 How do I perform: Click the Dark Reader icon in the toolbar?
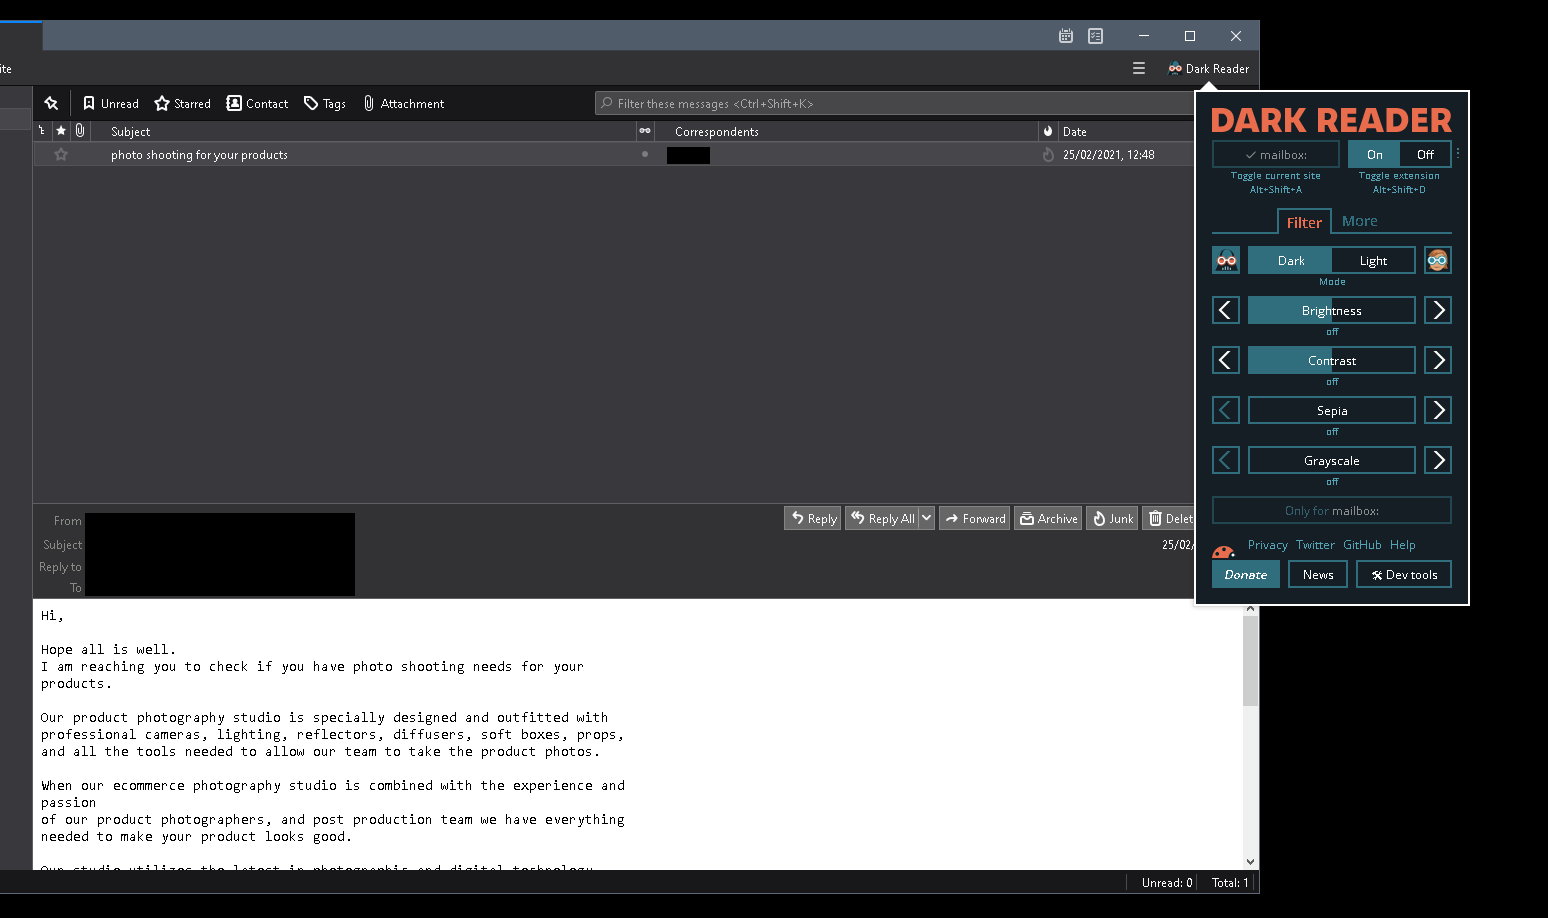1174,68
